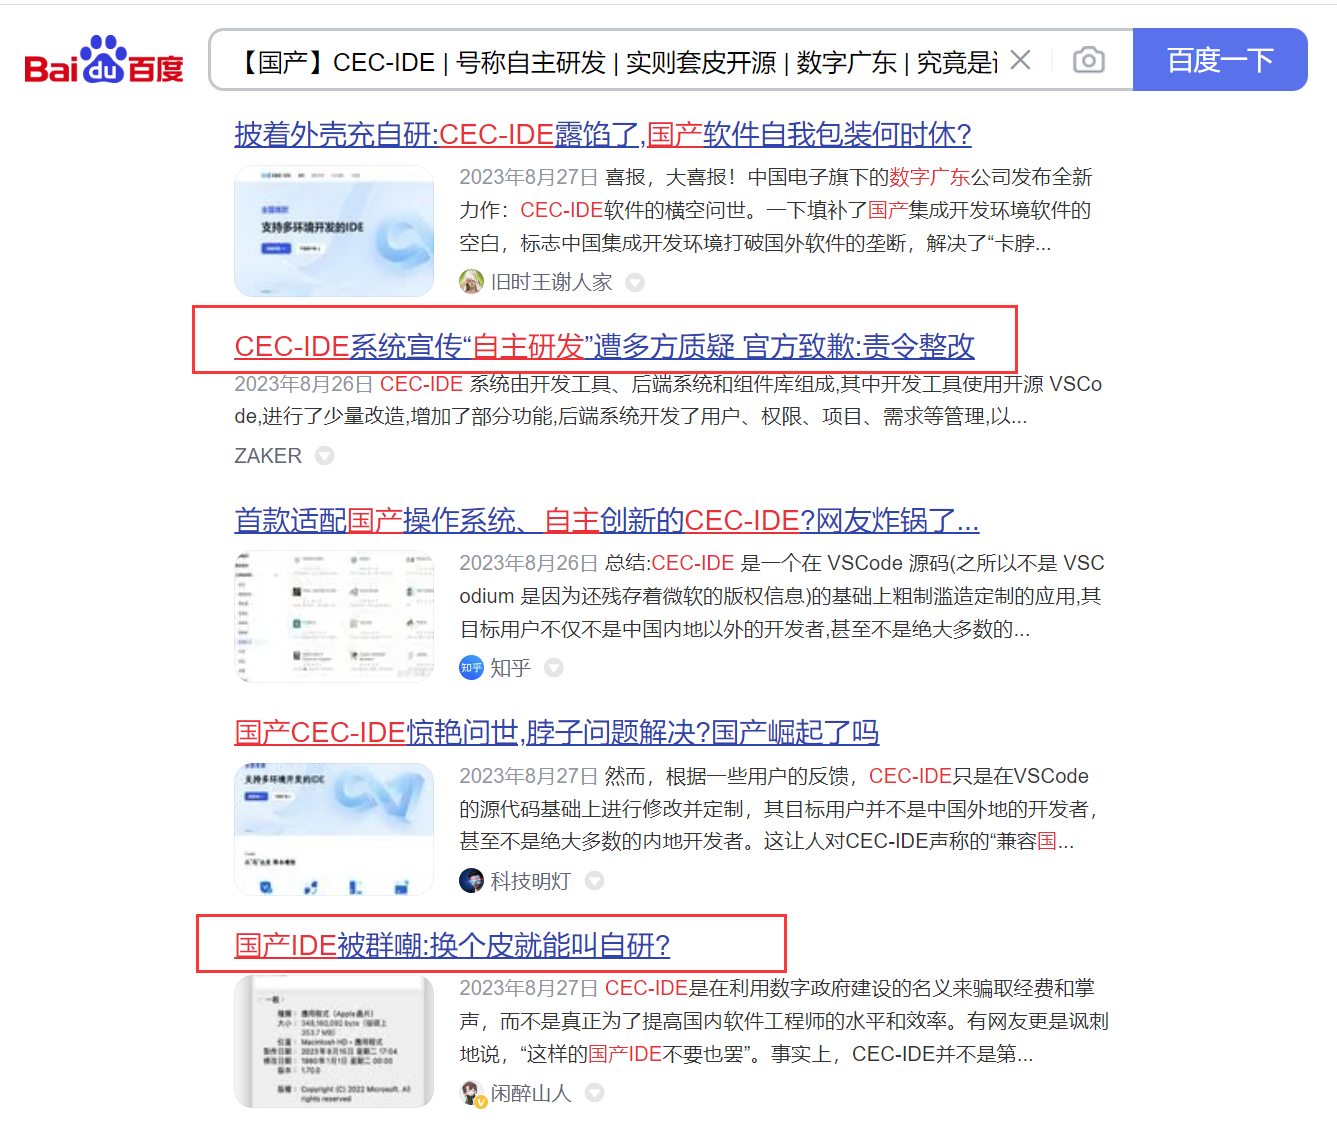Image resolution: width=1337 pixels, height=1142 pixels.
Task: Click the 知乎 source name
Action: [510, 668]
